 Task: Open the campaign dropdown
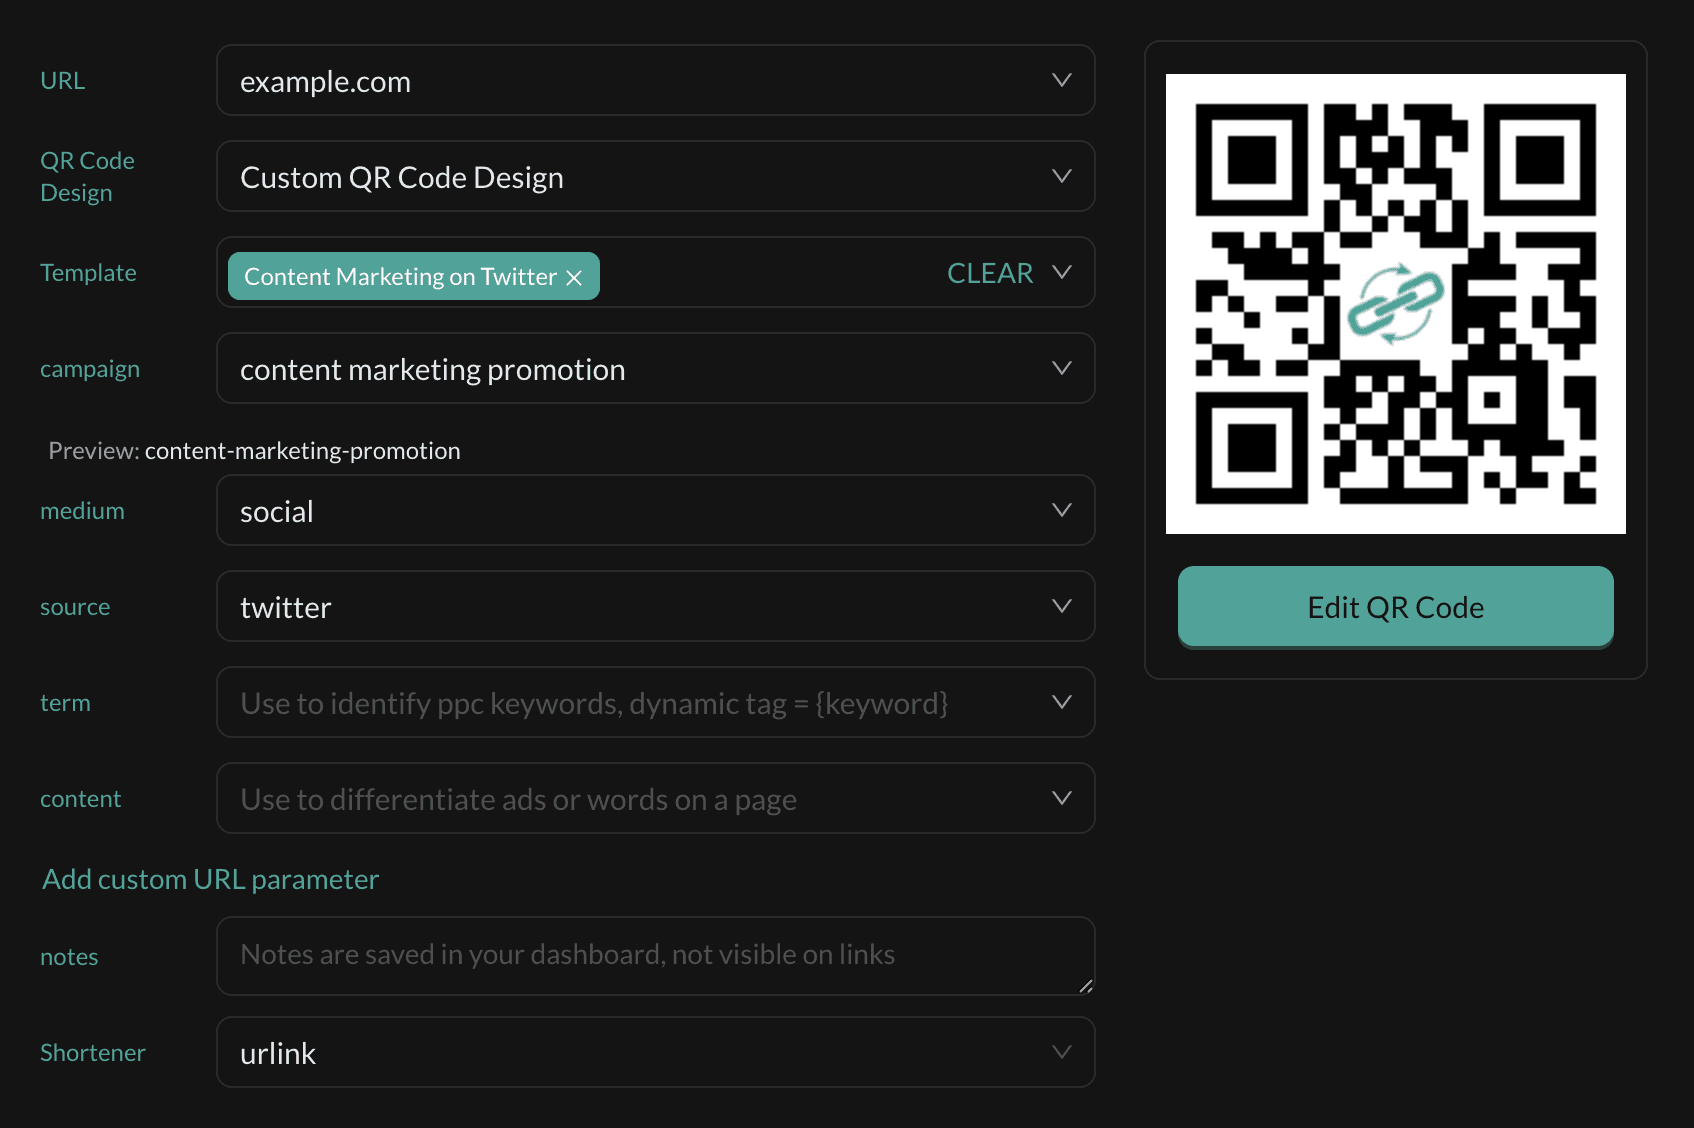click(1063, 368)
